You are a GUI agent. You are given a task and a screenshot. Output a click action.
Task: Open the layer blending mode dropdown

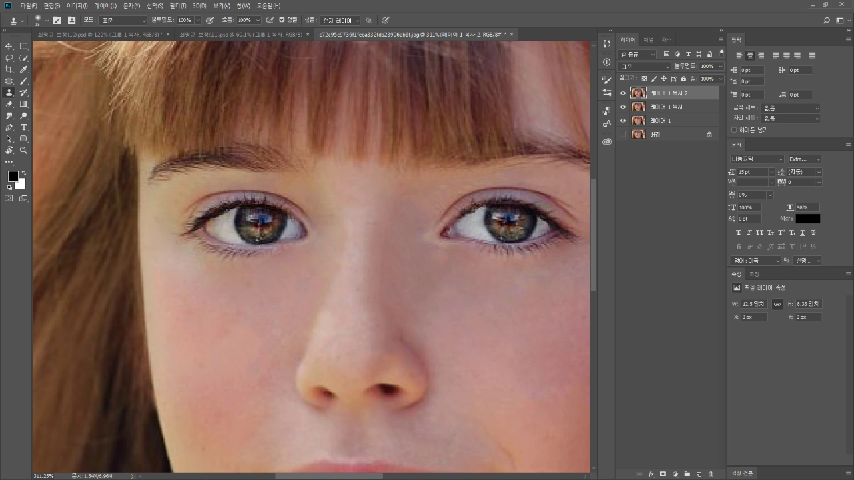click(643, 66)
